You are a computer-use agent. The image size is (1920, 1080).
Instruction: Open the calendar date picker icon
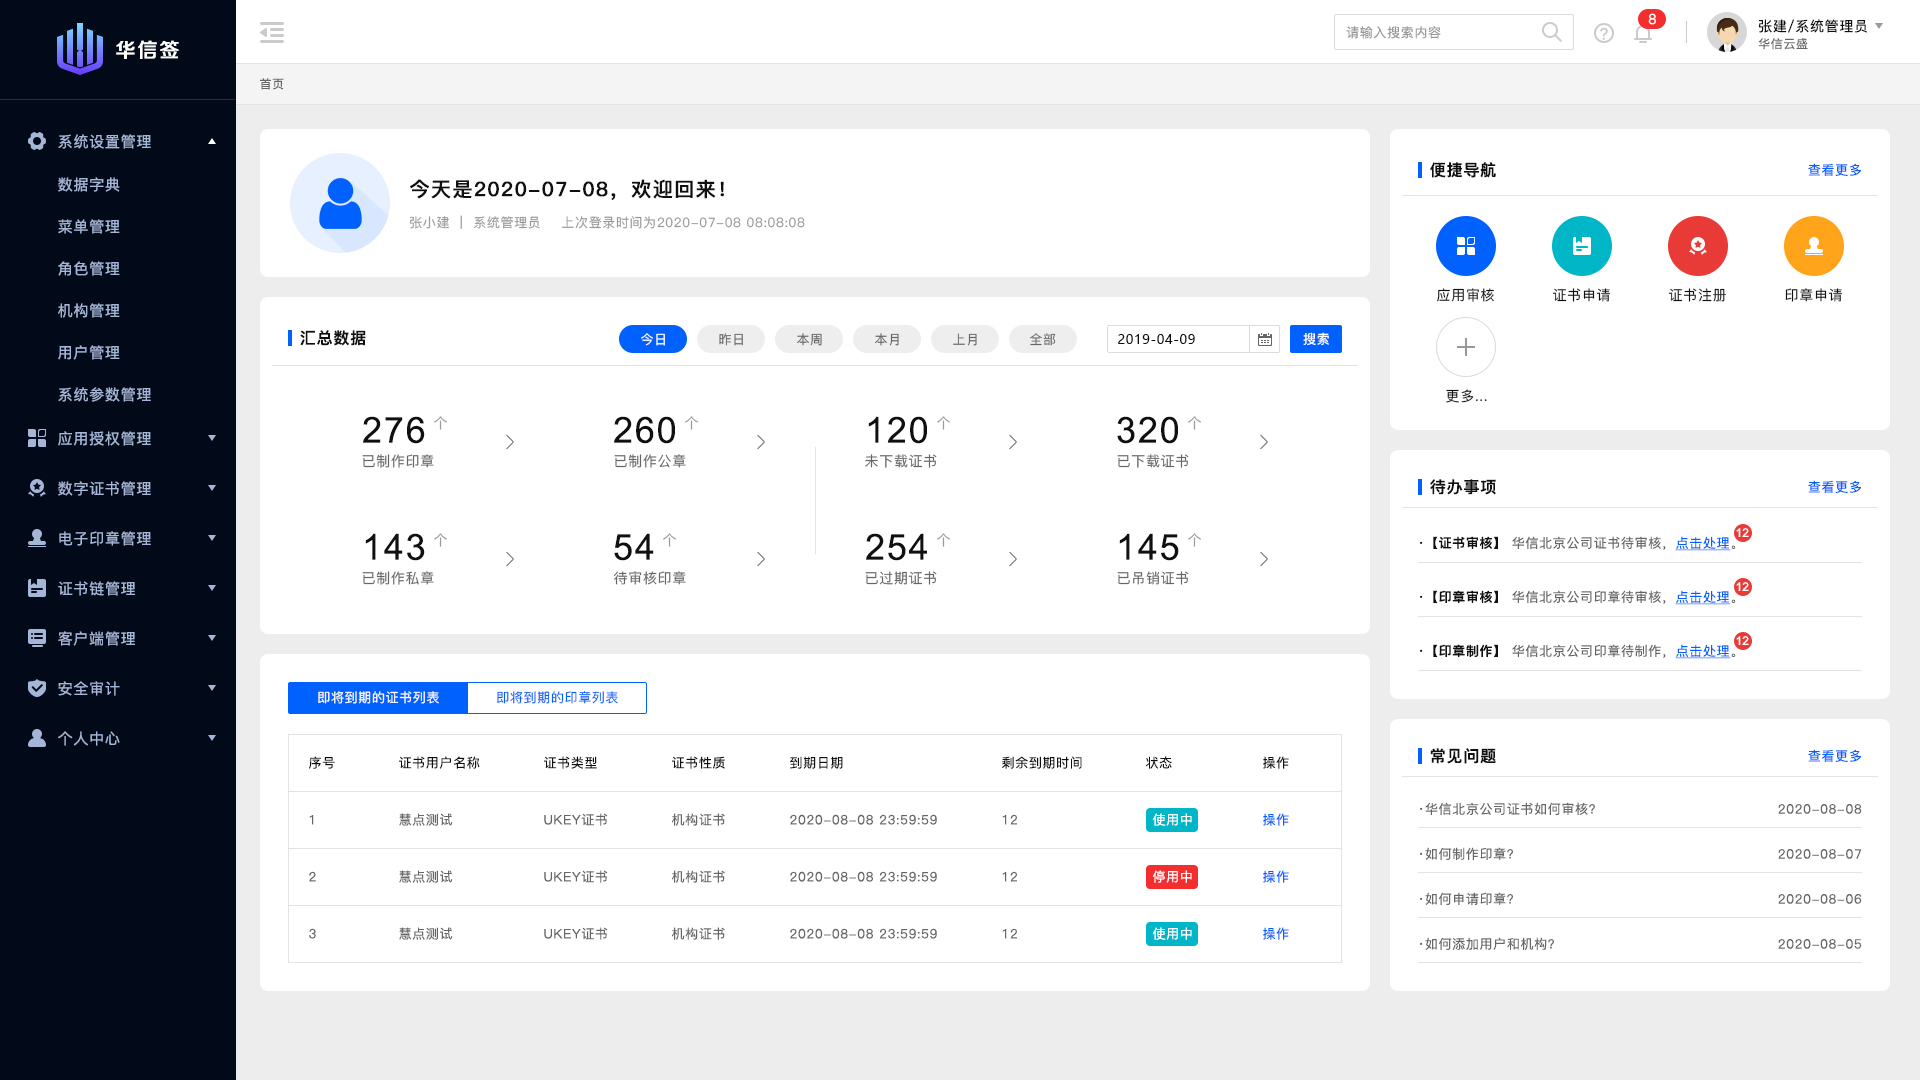coord(1265,339)
